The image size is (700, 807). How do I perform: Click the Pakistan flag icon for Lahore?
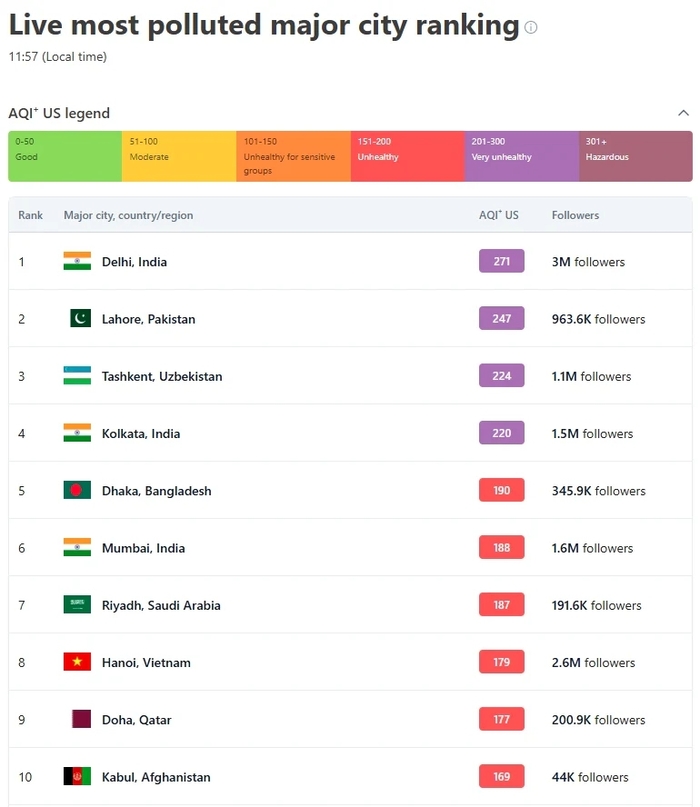(80, 318)
